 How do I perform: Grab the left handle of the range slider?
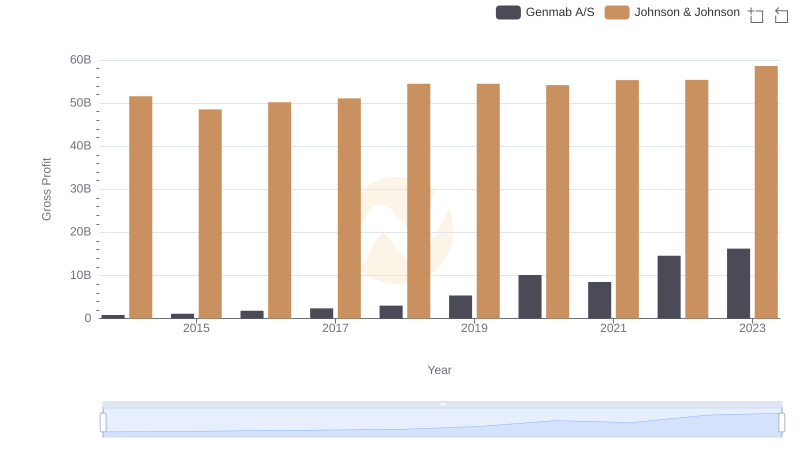pos(103,423)
